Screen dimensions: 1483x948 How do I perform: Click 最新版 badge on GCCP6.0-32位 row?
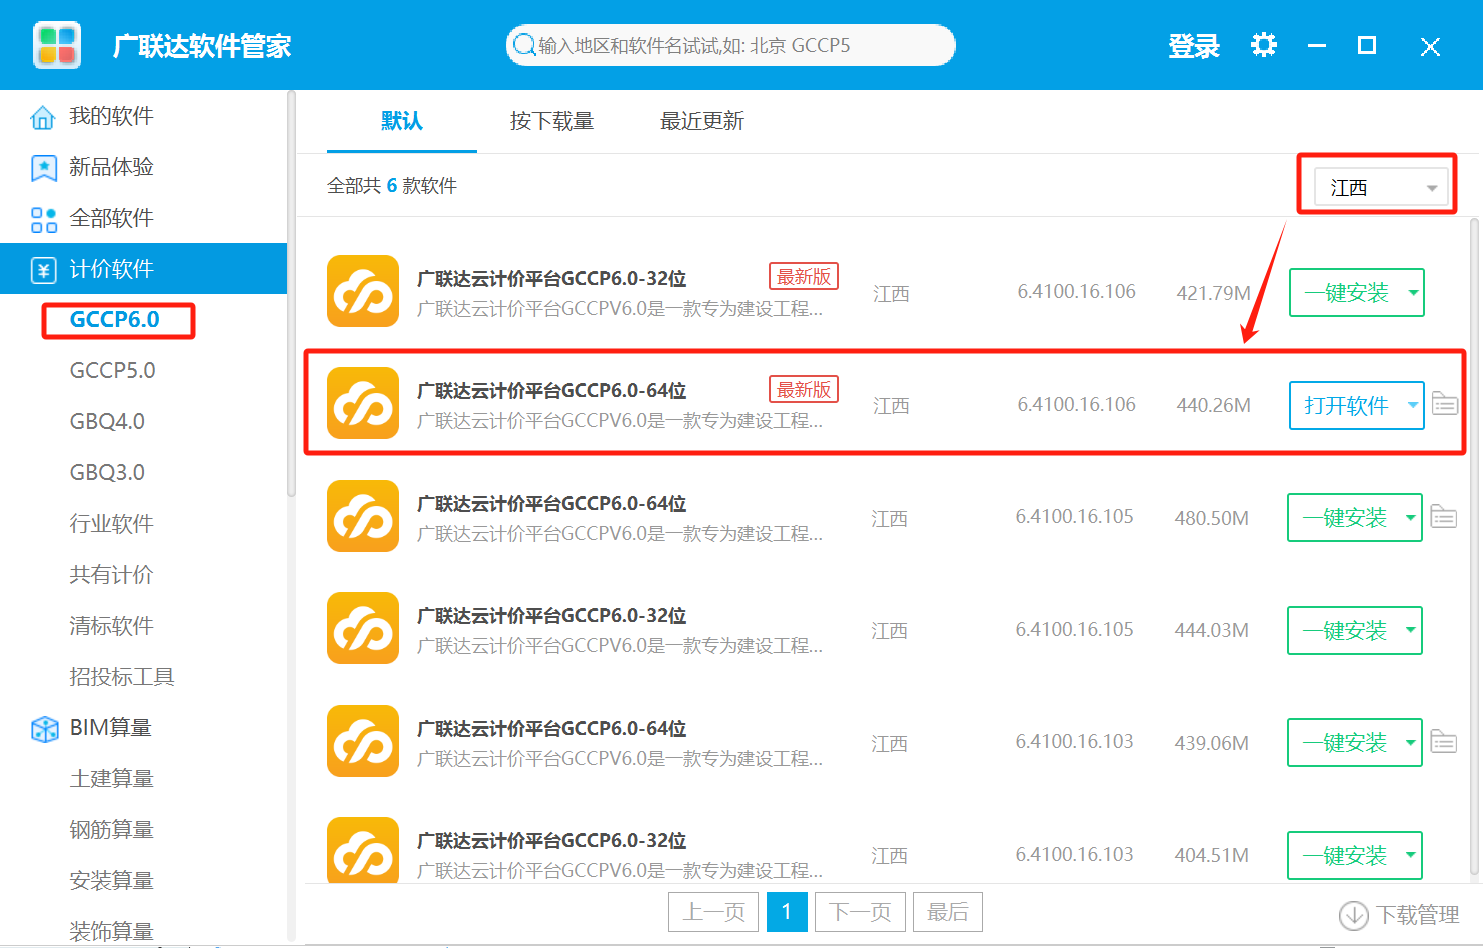(x=804, y=277)
